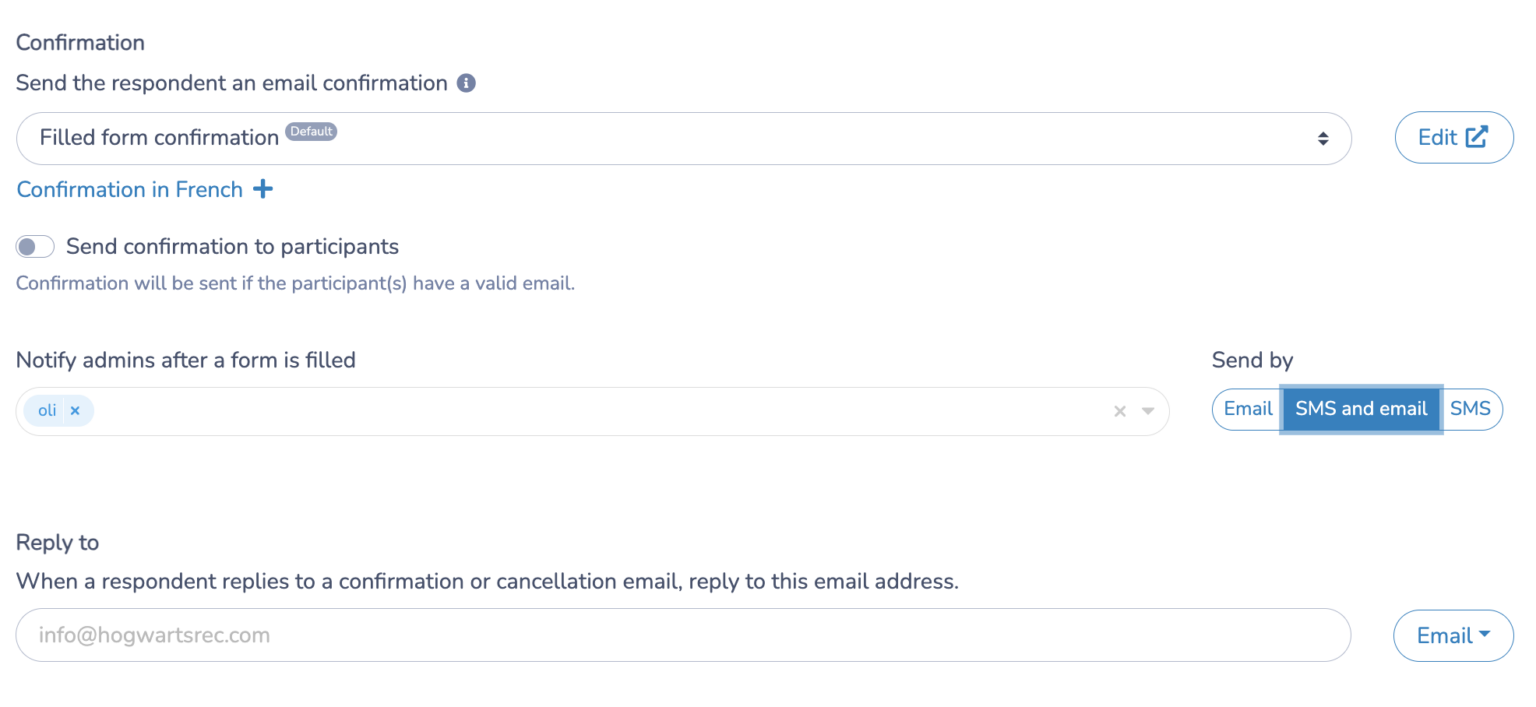This screenshot has width=1536, height=707.
Task: Click the up-down caret on template selector
Action: (1323, 137)
